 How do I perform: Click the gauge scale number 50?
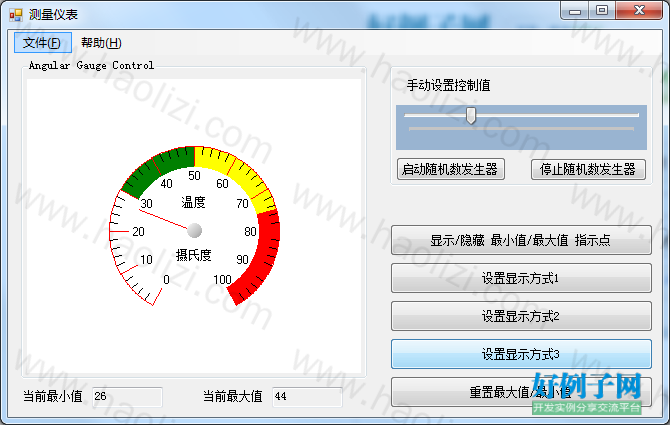click(194, 176)
